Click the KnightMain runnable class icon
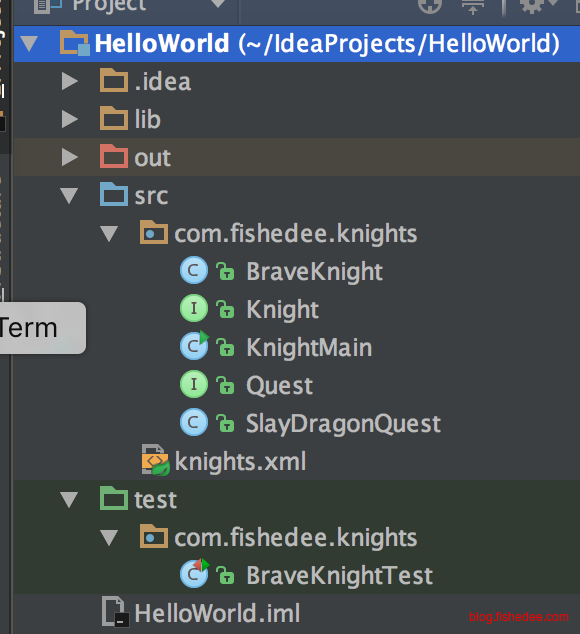580x634 pixels. (x=195, y=345)
